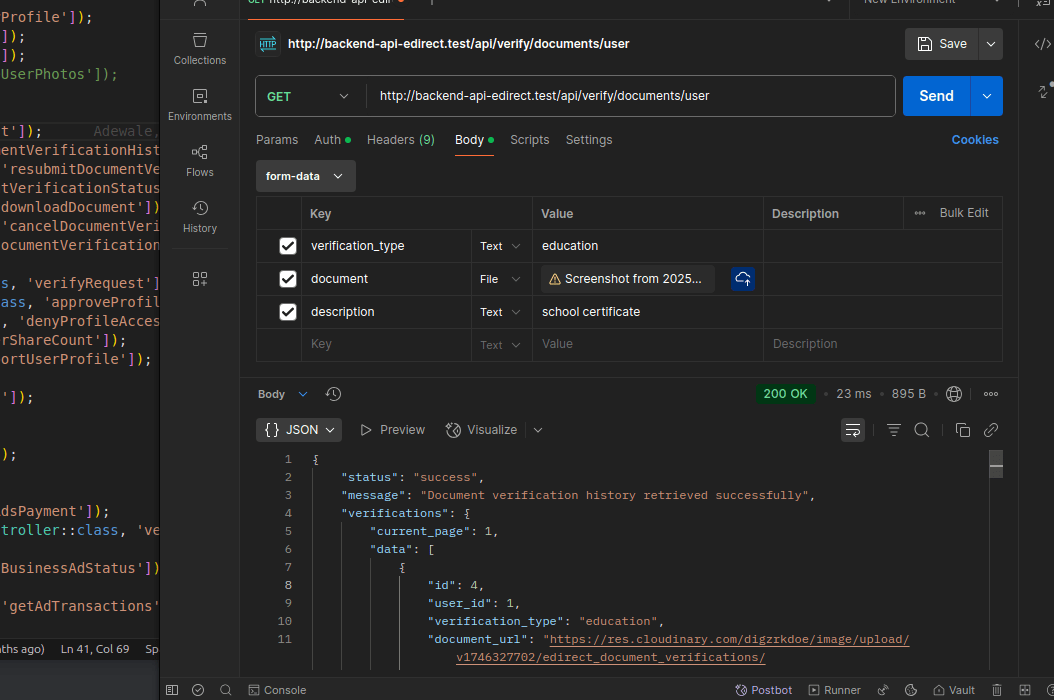
Task: Click the link icon in response toolbar
Action: tap(991, 430)
